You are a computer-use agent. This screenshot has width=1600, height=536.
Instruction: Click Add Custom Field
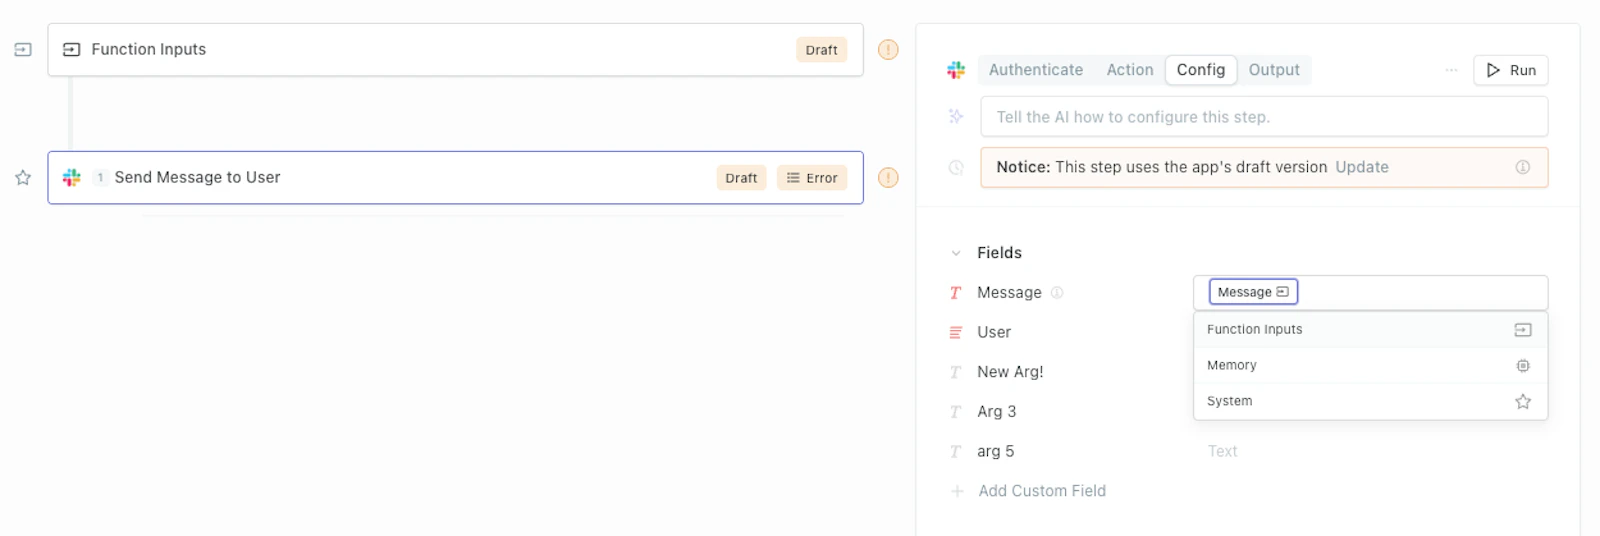click(1042, 491)
